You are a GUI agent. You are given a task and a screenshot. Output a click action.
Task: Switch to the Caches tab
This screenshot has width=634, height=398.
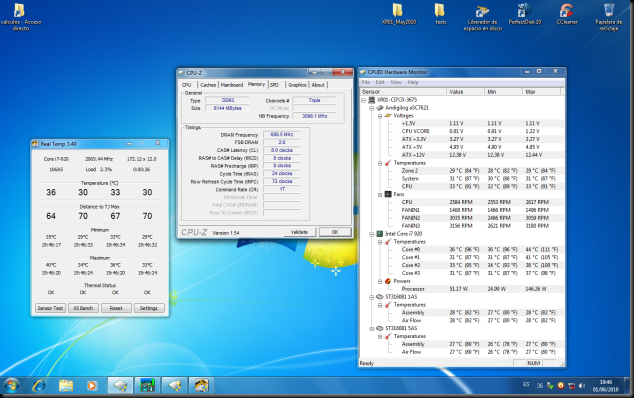pyautogui.click(x=208, y=85)
